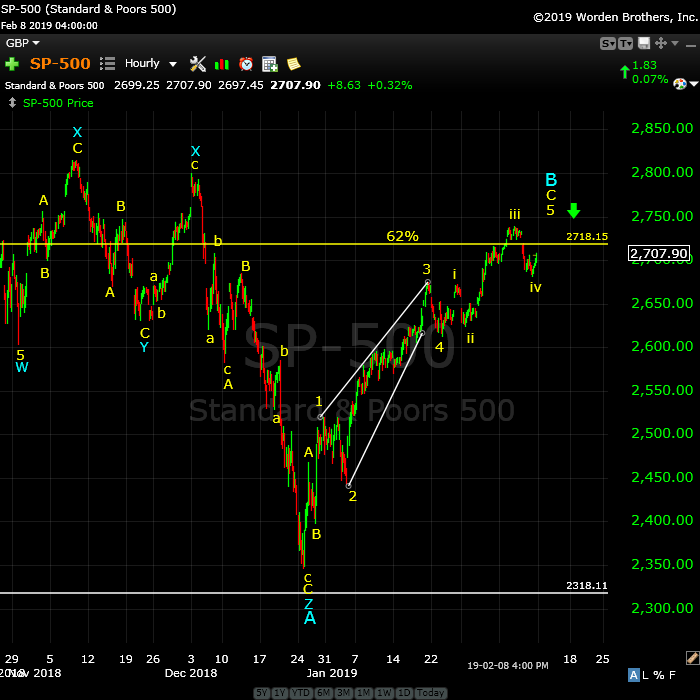Viewport: 700px width, 700px height.
Task: Expand the GBP dropdown
Action: (x=22, y=43)
